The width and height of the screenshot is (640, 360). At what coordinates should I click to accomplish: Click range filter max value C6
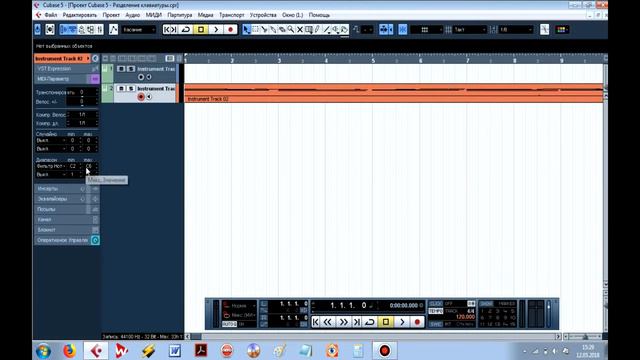pyautogui.click(x=89, y=166)
